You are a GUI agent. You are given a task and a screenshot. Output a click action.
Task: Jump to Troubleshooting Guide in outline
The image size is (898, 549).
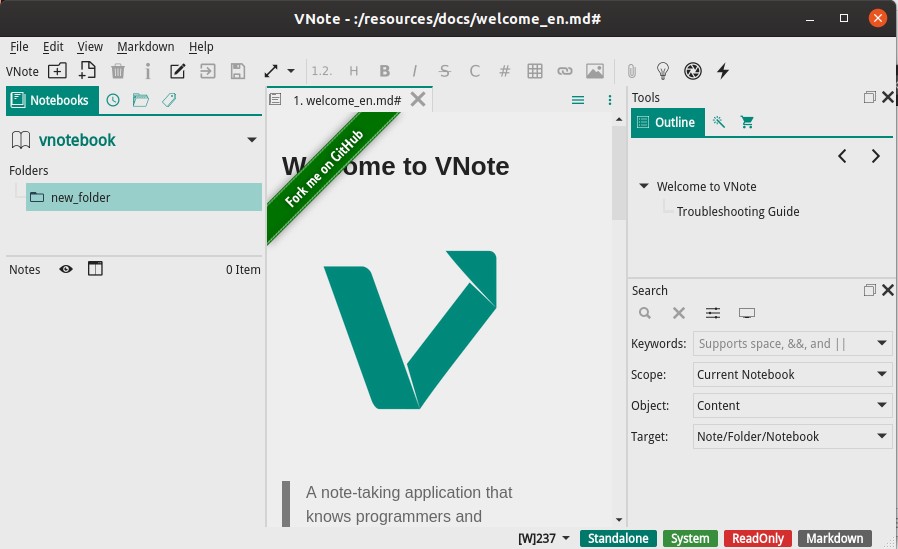[x=738, y=211]
